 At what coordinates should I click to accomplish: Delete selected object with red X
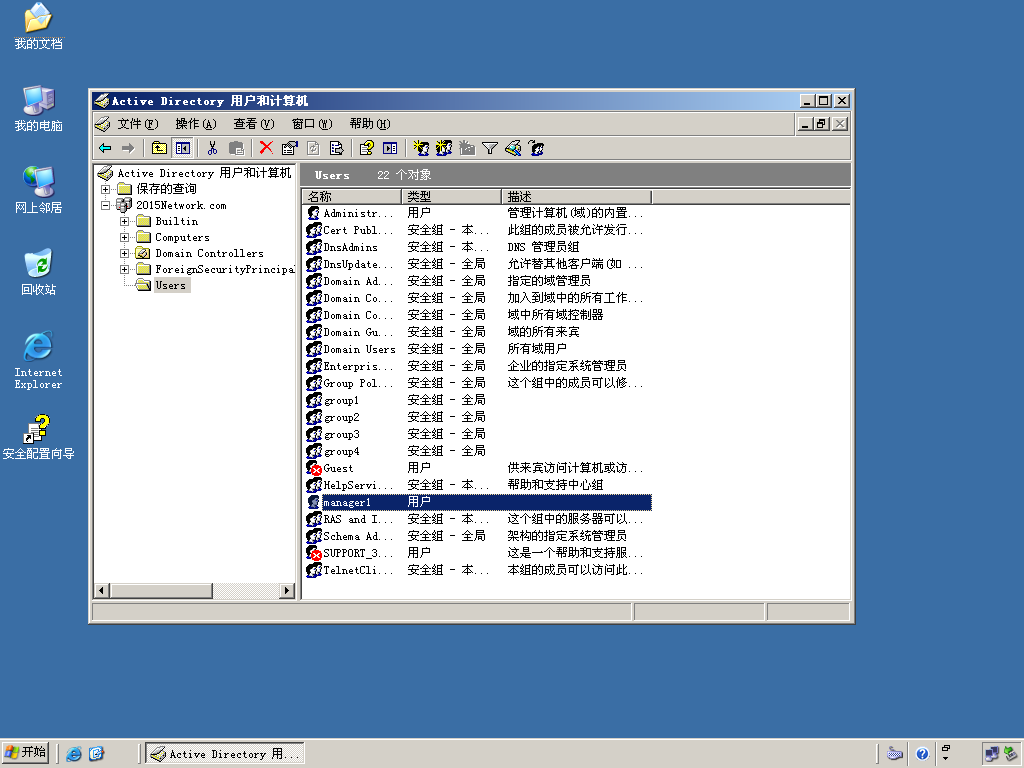click(266, 148)
